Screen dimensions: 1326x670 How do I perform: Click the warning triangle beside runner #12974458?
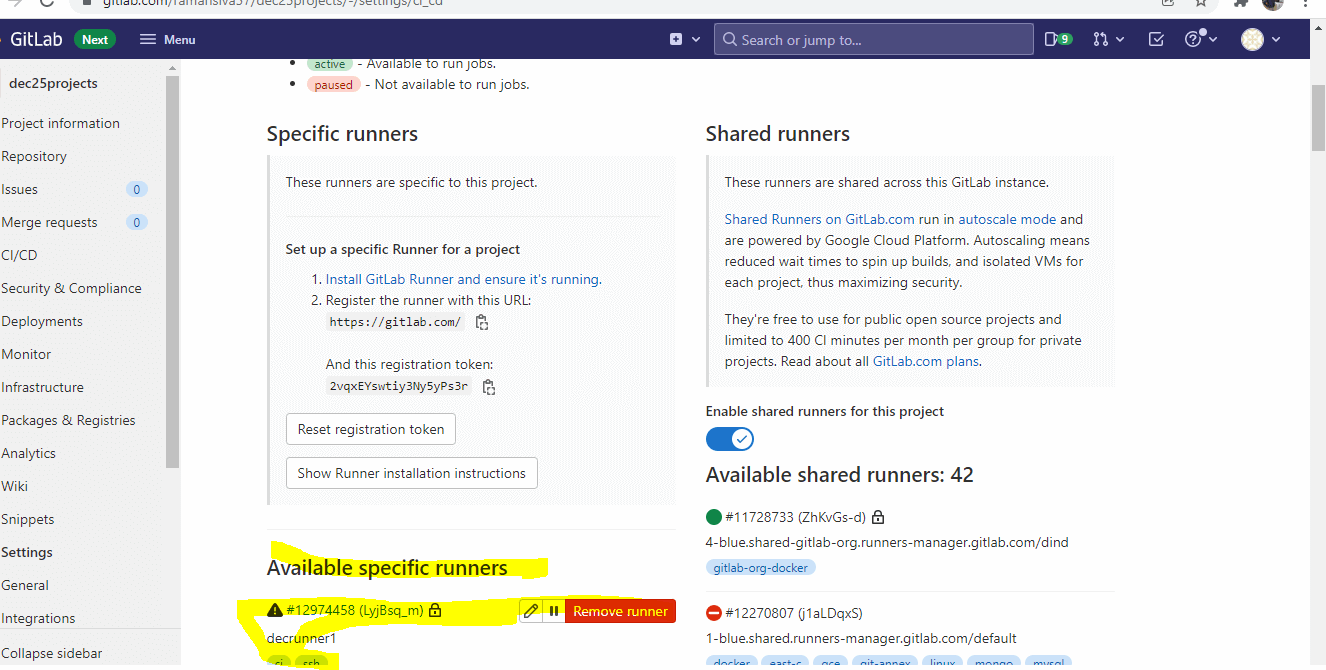[275, 610]
